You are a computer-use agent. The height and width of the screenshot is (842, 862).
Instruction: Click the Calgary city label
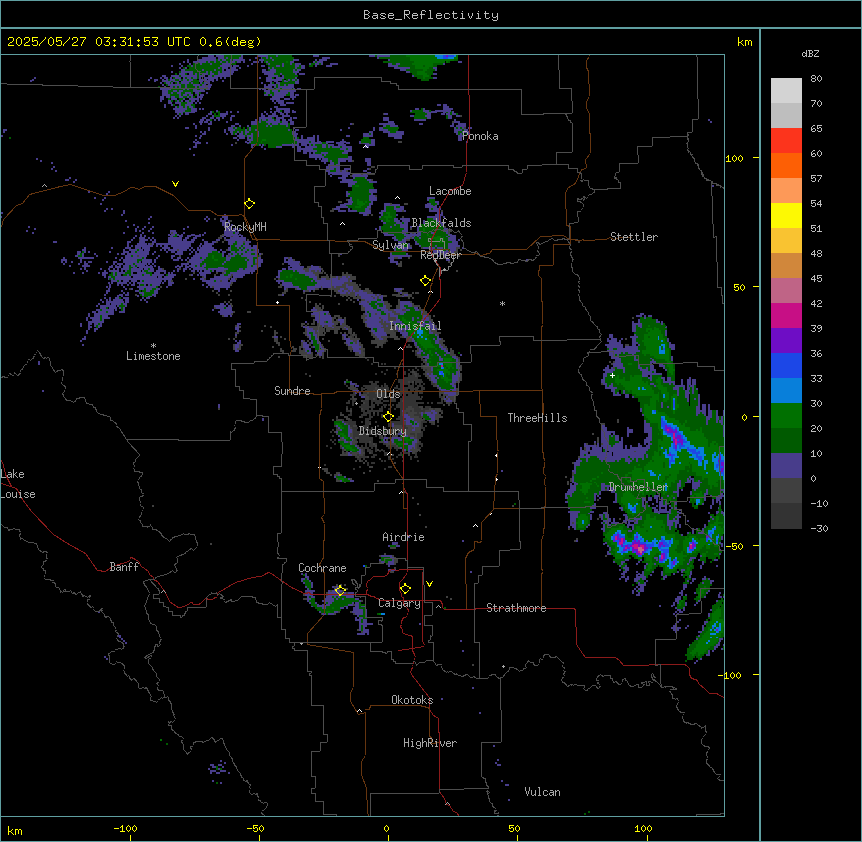pos(399,603)
